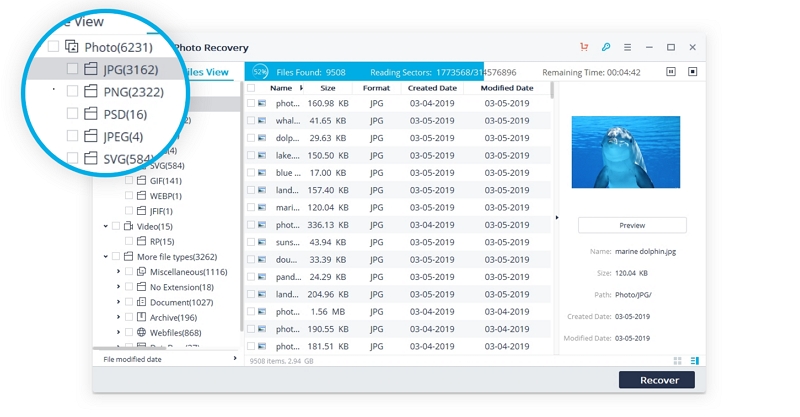
Task: Stop the scan with the stop icon
Action: tap(692, 72)
